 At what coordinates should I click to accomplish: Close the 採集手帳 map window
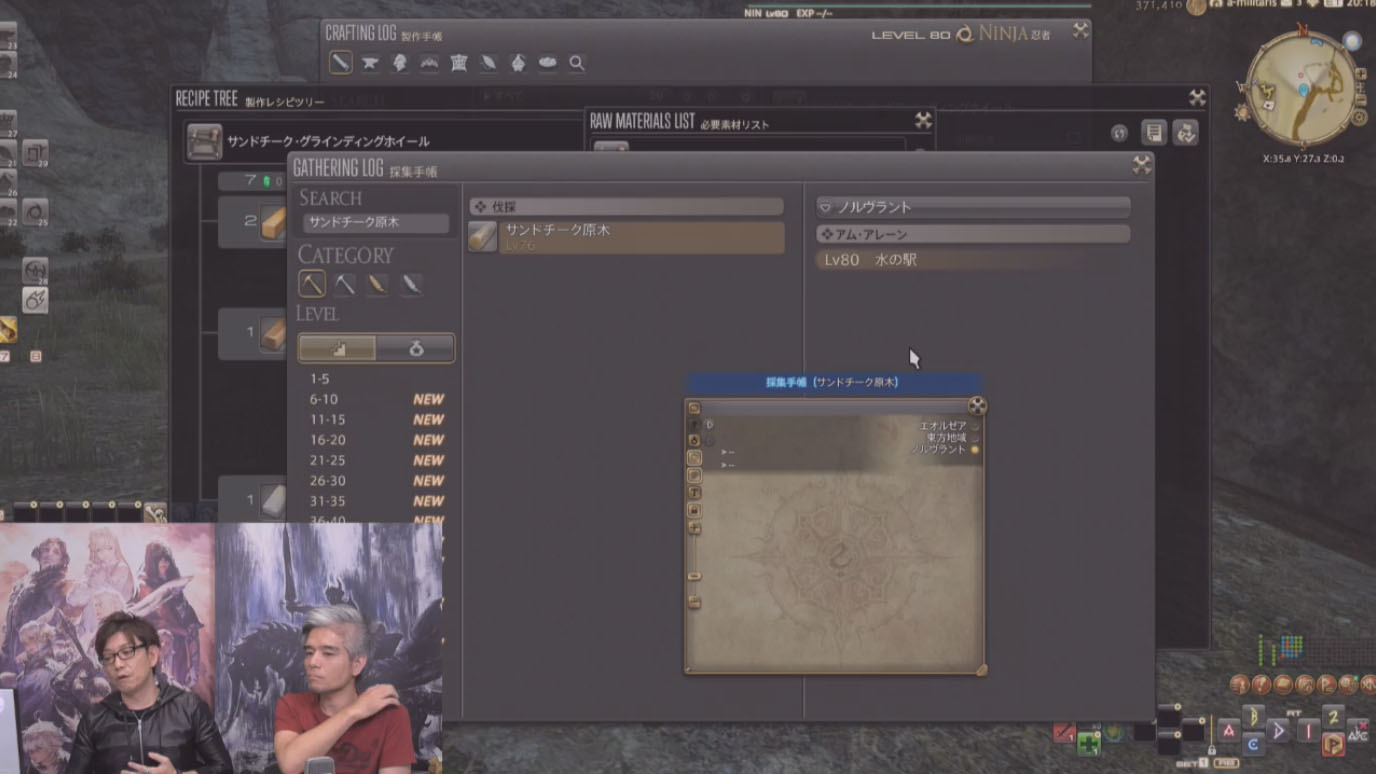[977, 405]
